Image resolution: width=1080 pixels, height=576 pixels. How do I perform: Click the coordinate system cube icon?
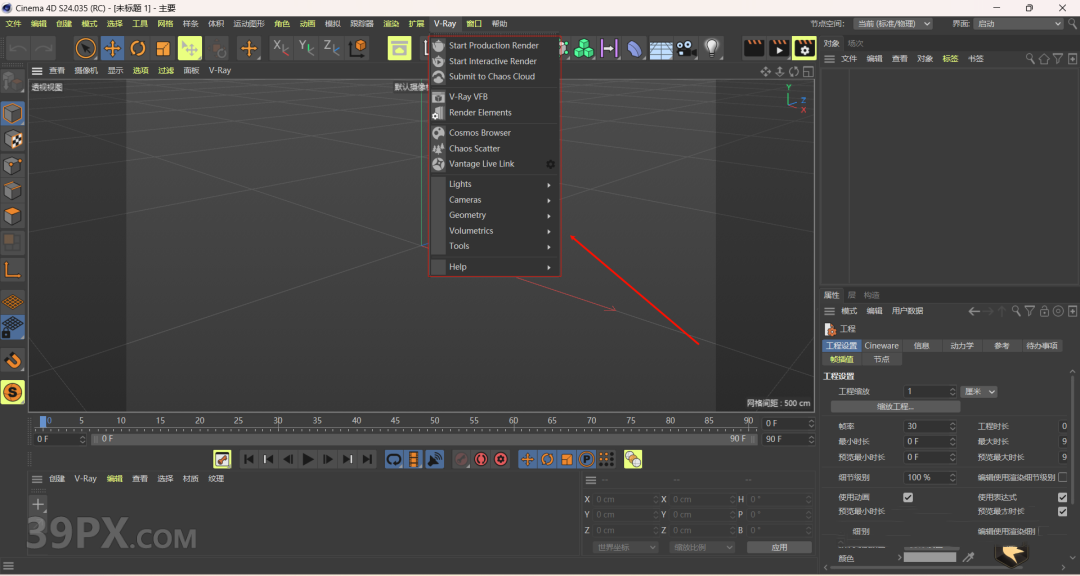point(357,48)
